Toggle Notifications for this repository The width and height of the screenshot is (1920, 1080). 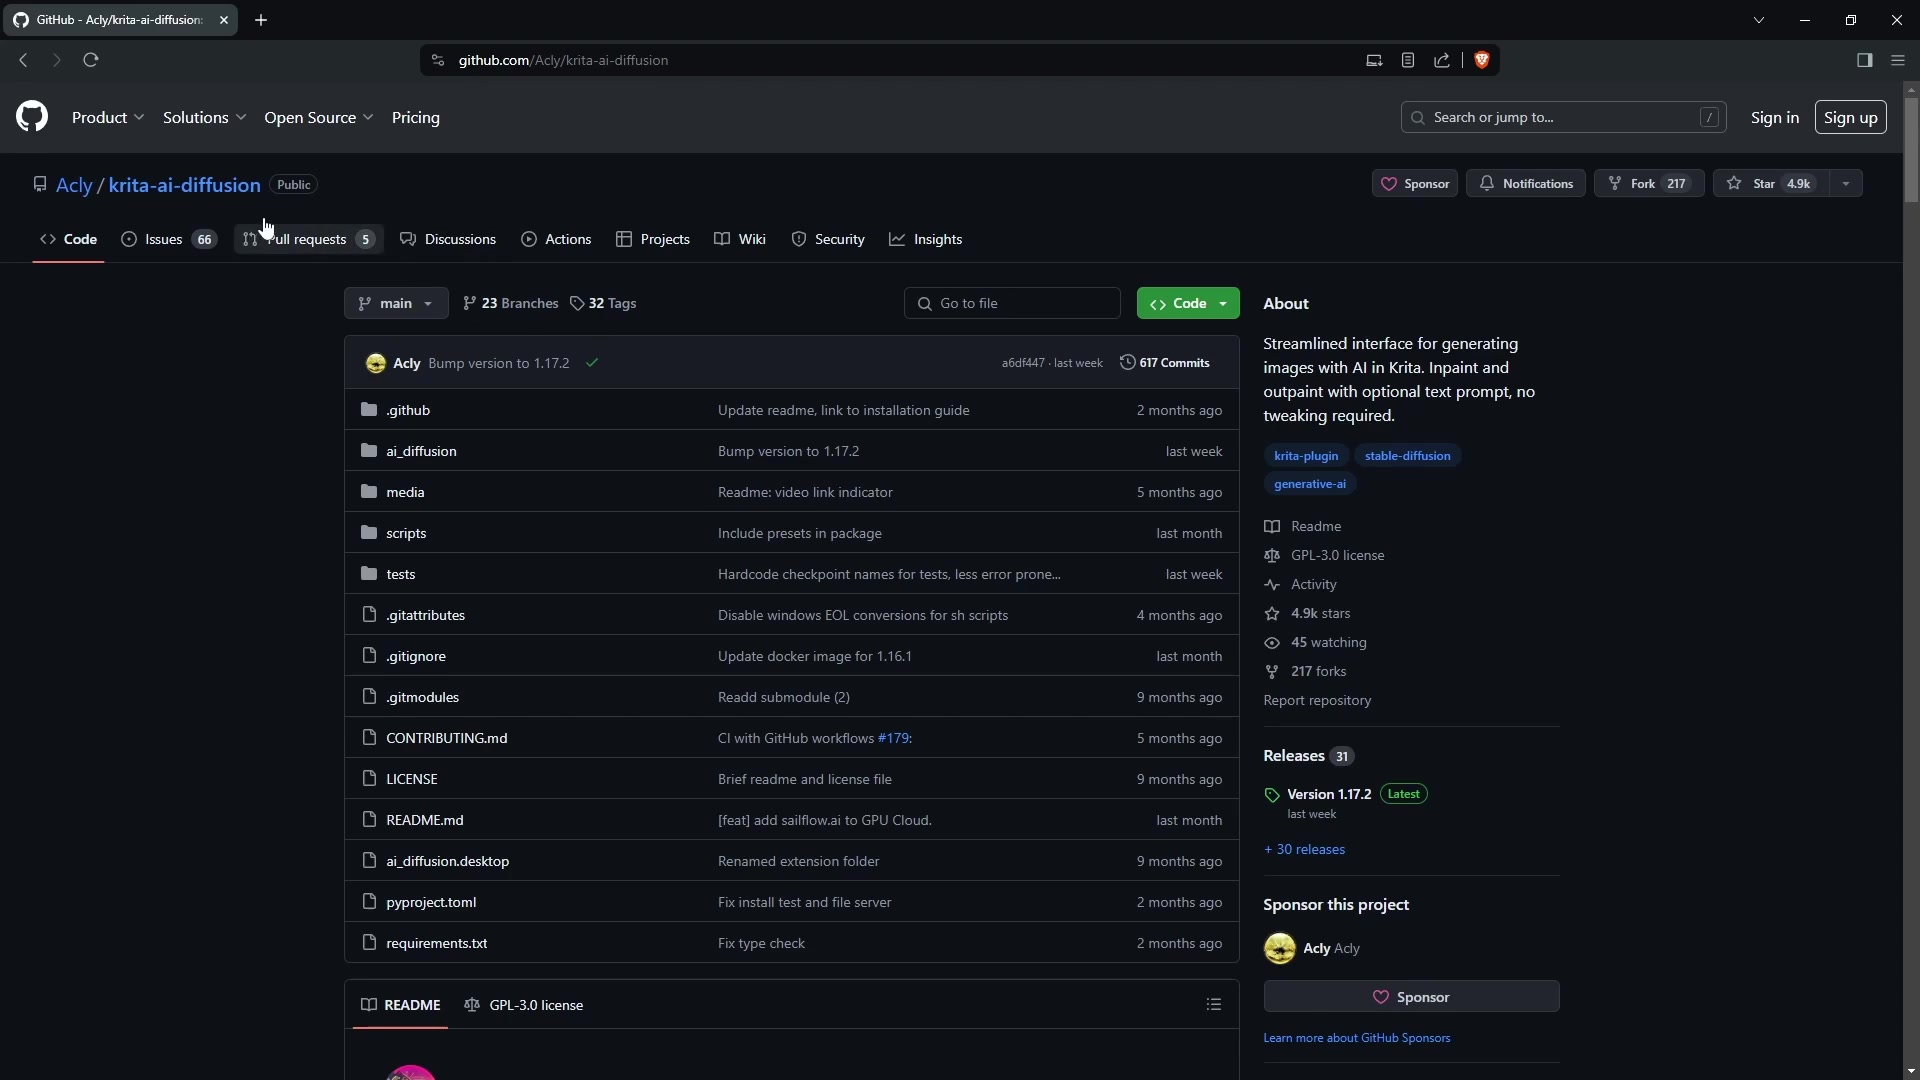coord(1526,184)
